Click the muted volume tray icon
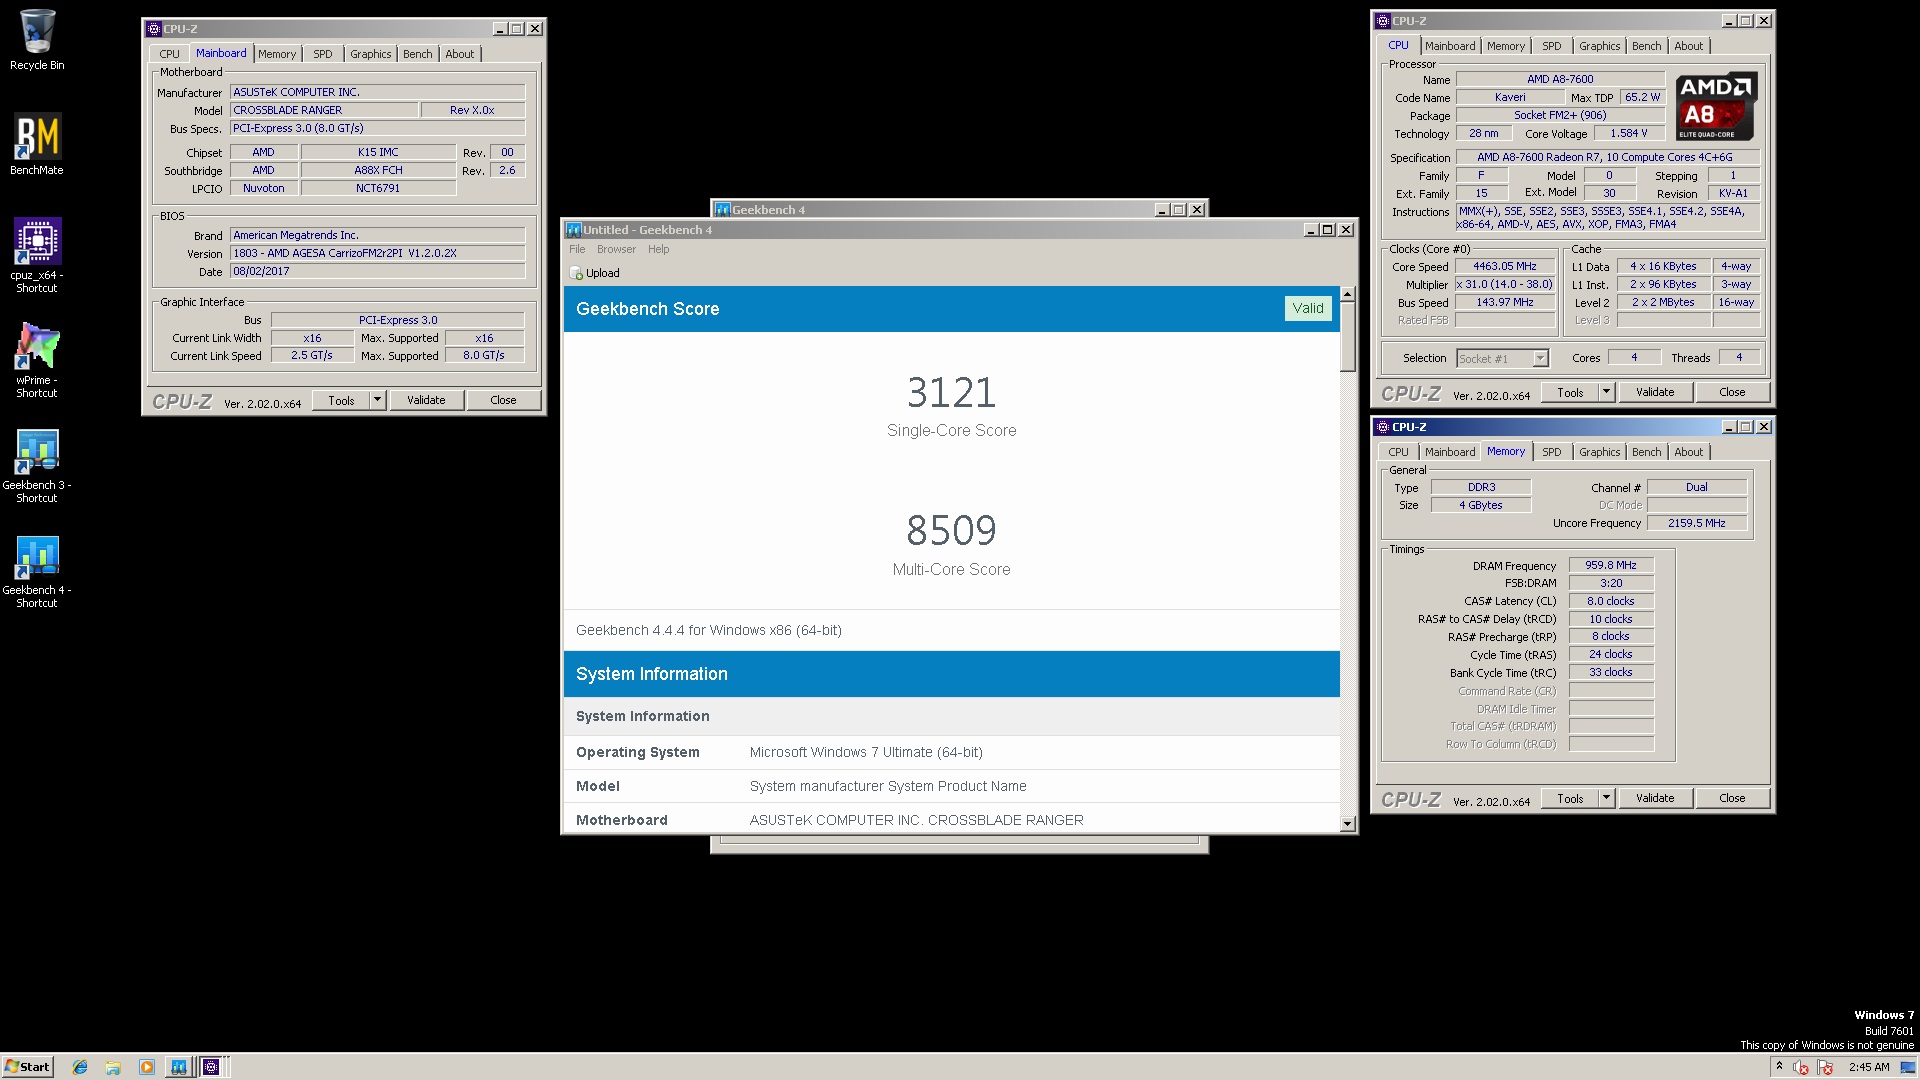This screenshot has width=1920, height=1080. click(x=1800, y=1067)
